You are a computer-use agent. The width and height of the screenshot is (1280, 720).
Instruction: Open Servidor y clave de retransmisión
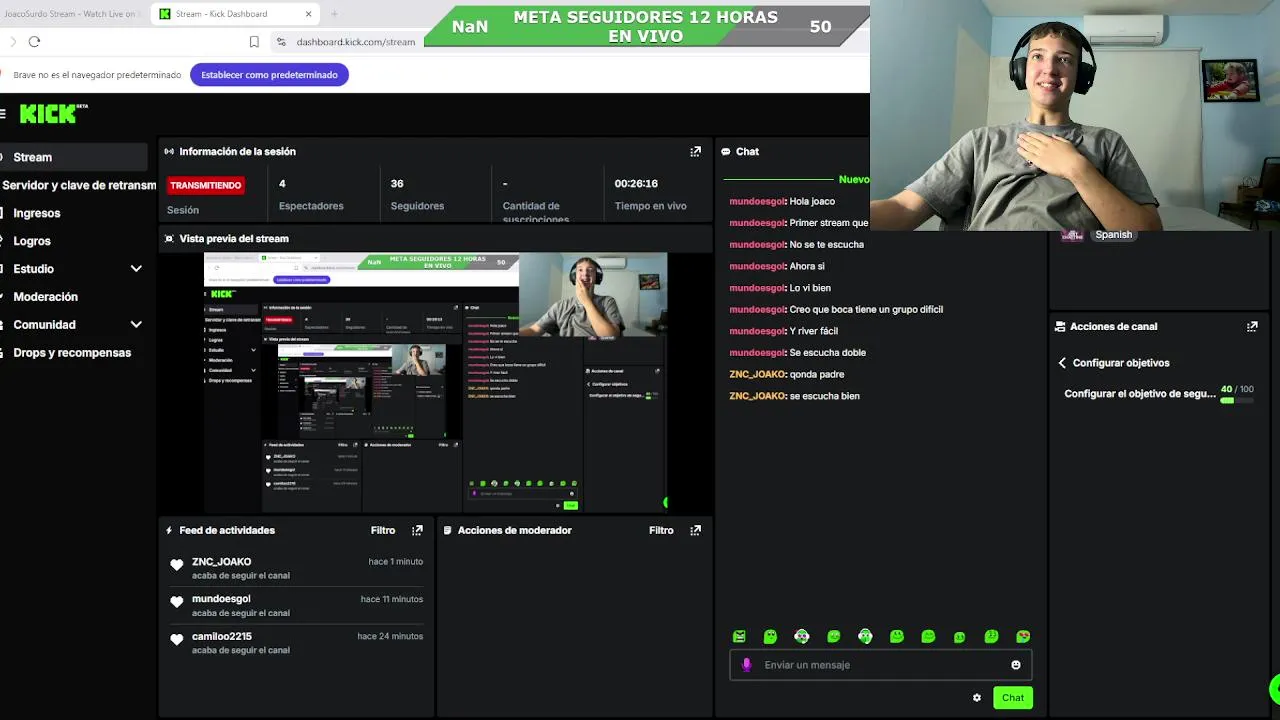pyautogui.click(x=78, y=185)
